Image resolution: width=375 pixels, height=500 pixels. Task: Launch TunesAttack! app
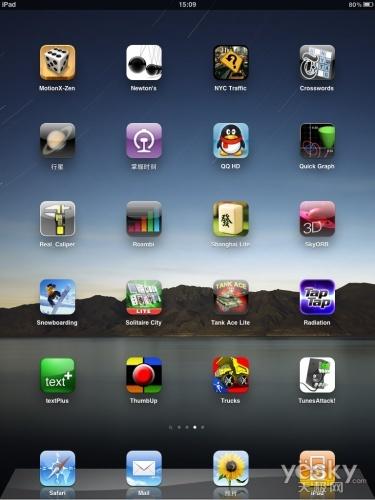[317, 375]
